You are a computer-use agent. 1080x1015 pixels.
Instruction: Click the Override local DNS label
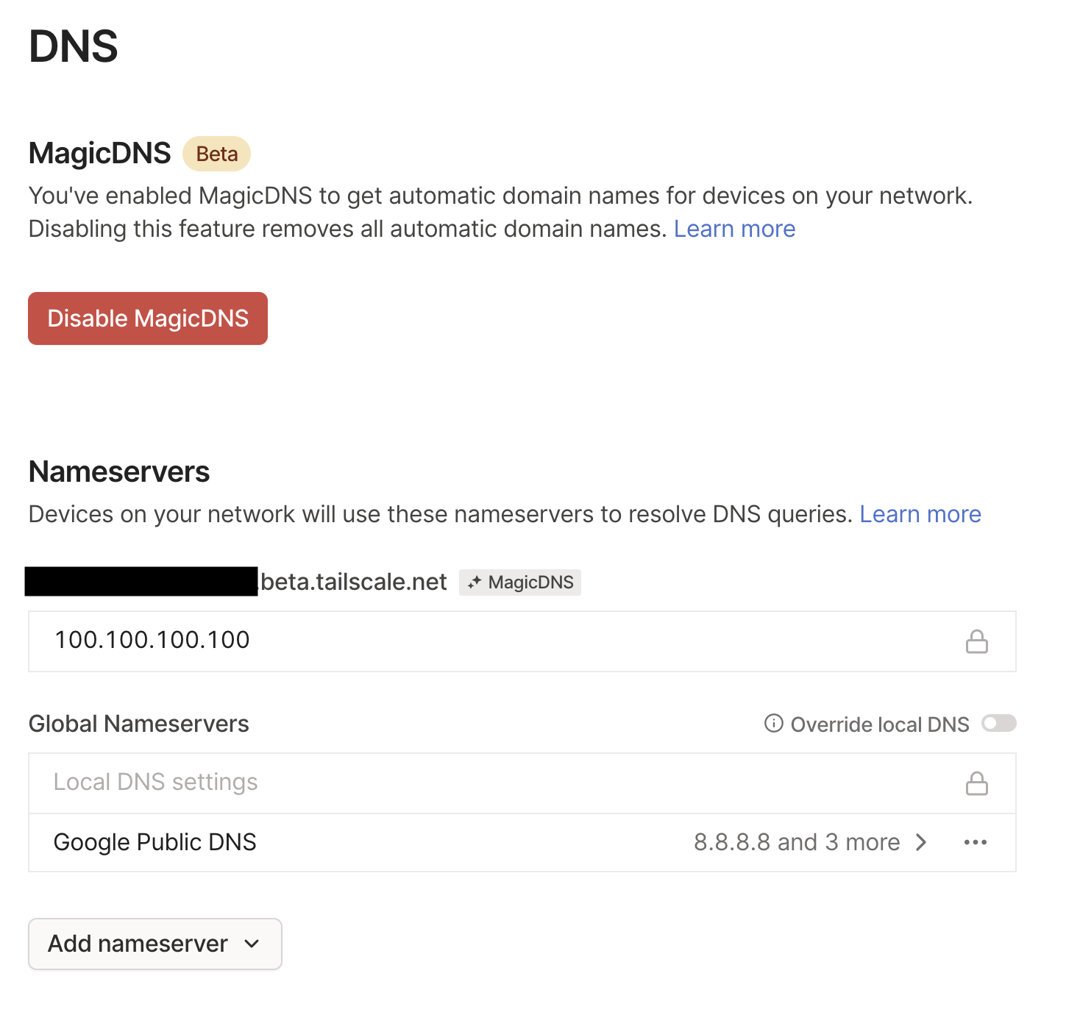pos(880,724)
